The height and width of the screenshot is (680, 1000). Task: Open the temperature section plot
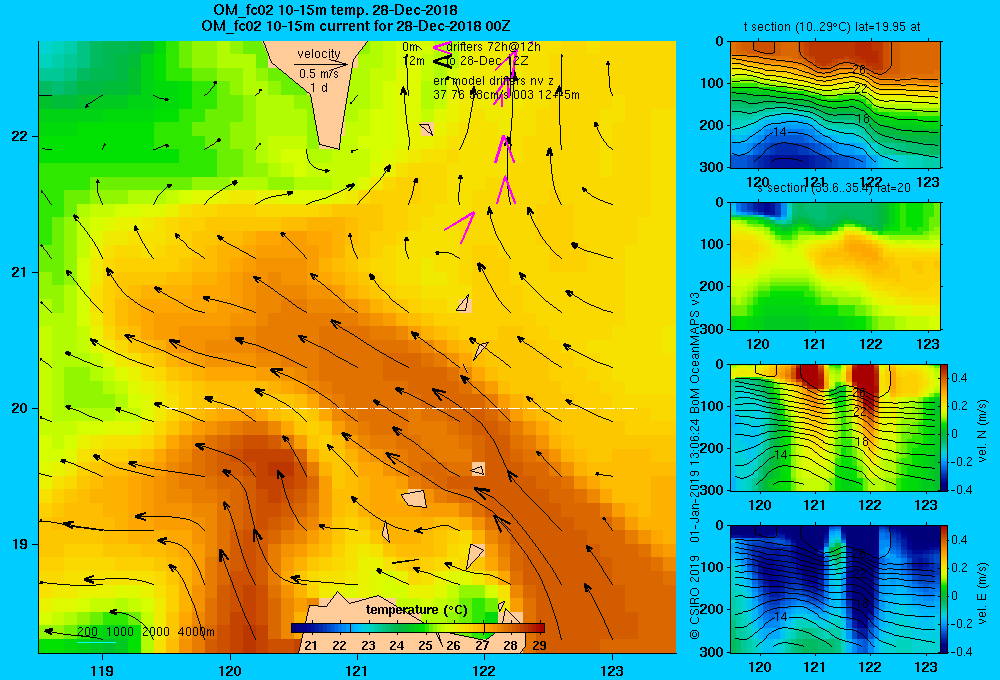835,105
